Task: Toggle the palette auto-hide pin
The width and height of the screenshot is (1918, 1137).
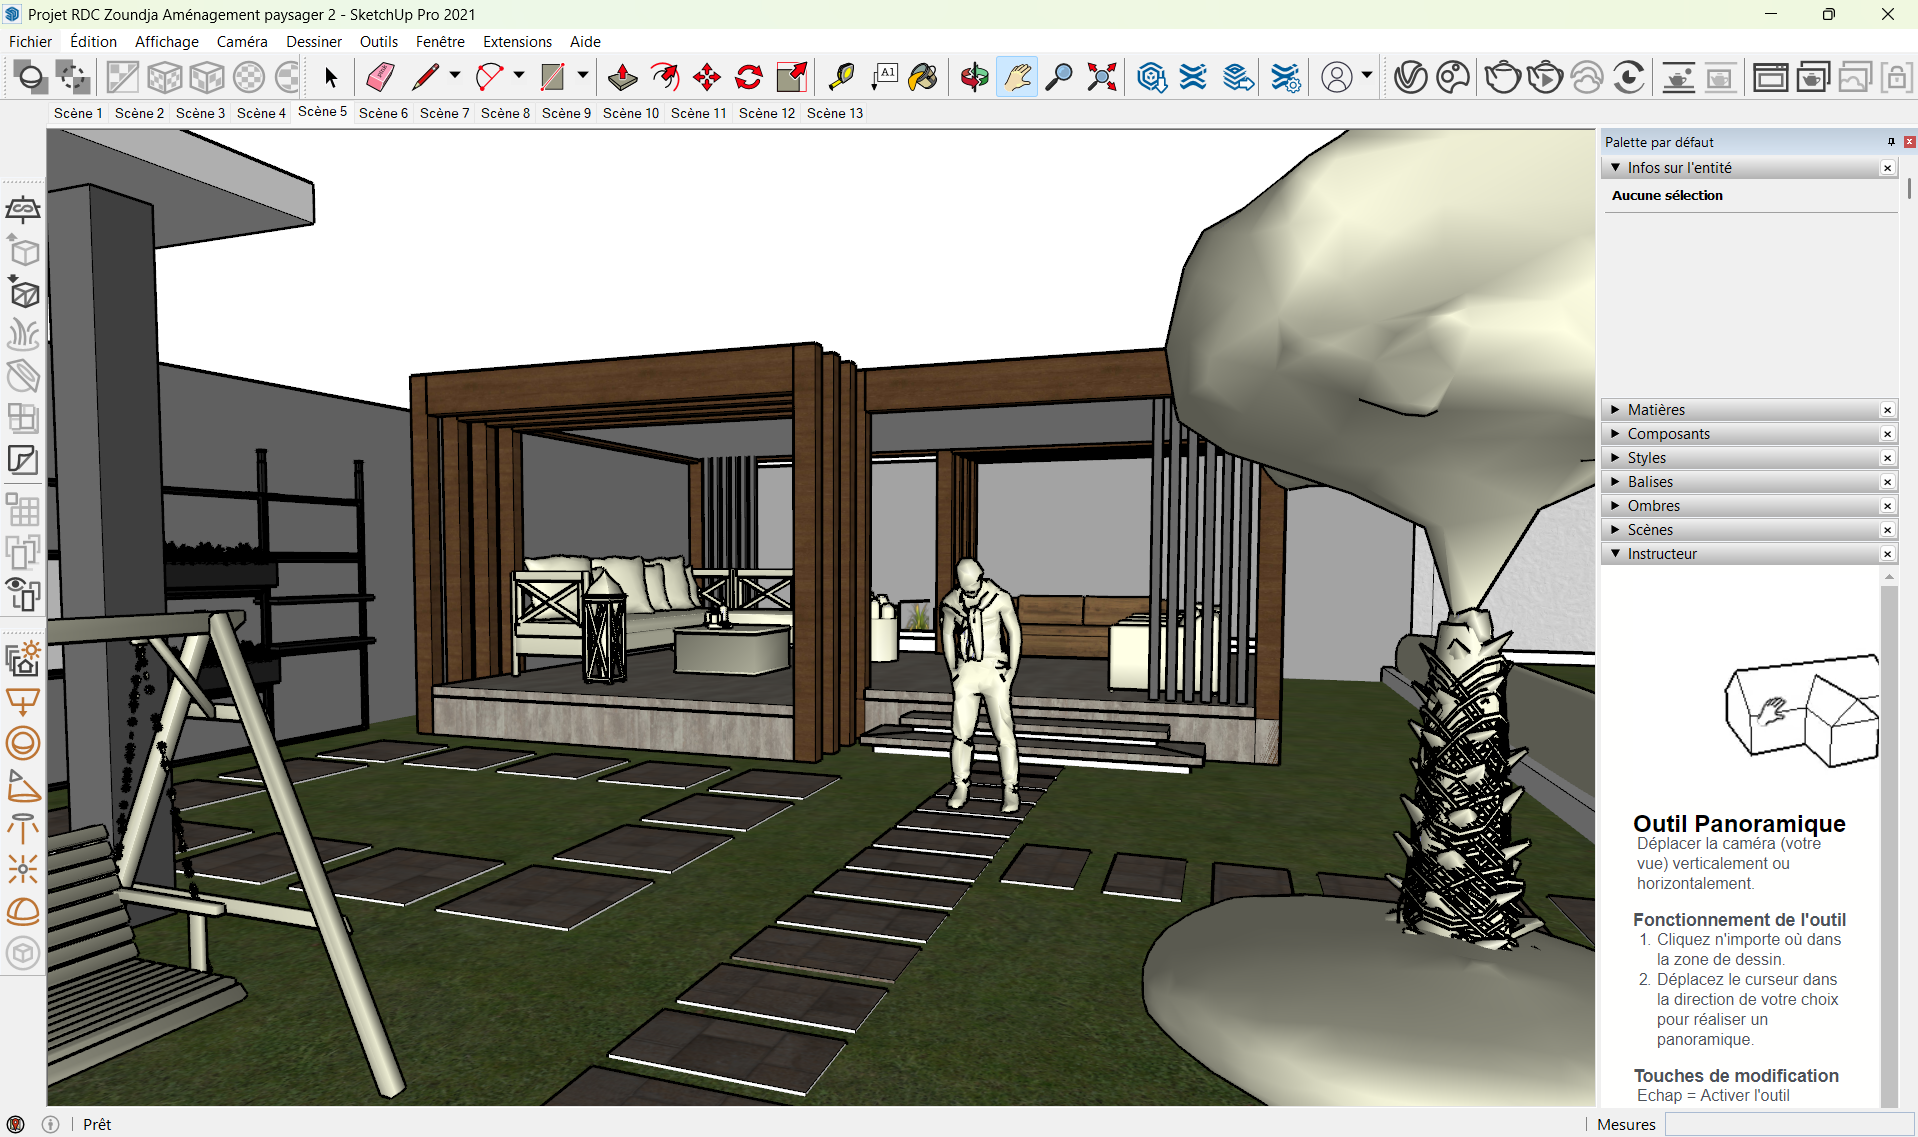Action: [1891, 142]
